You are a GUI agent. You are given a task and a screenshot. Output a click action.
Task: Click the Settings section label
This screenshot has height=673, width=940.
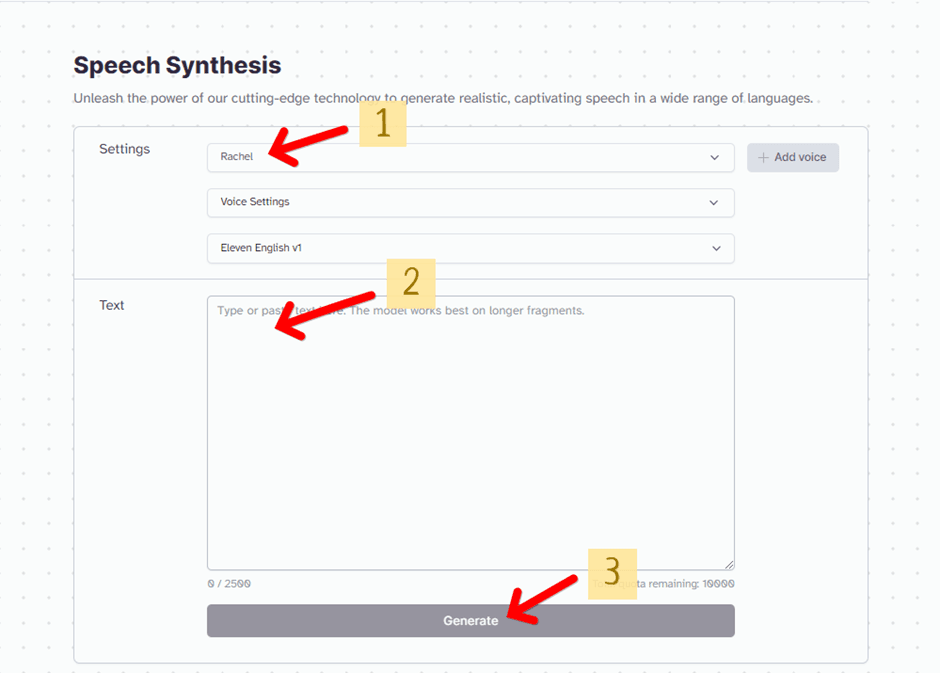124,149
